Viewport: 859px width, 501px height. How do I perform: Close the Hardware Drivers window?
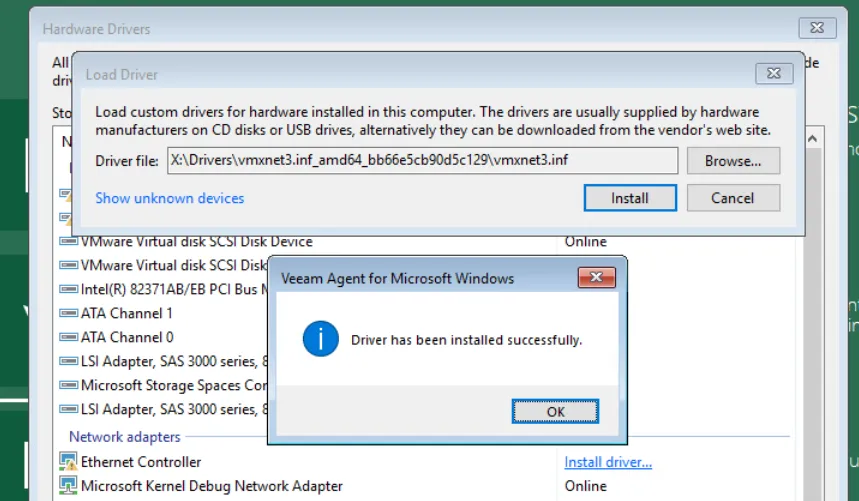(817, 28)
